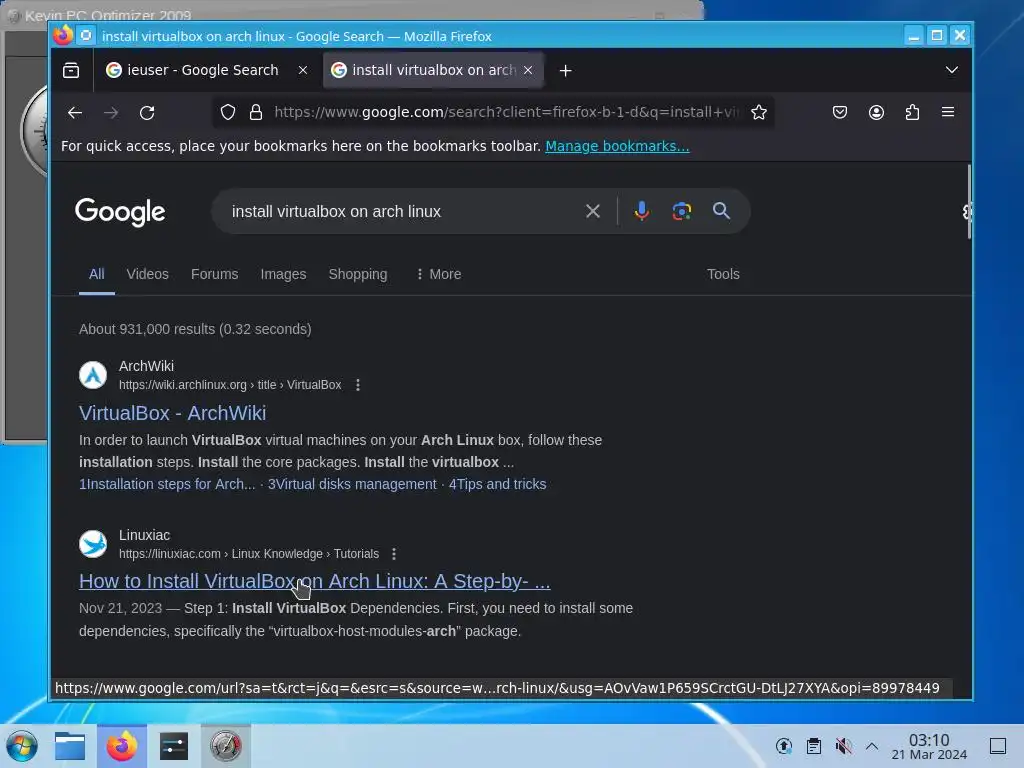The width and height of the screenshot is (1024, 768).
Task: Switch to the Forums results tab
Action: pos(214,274)
